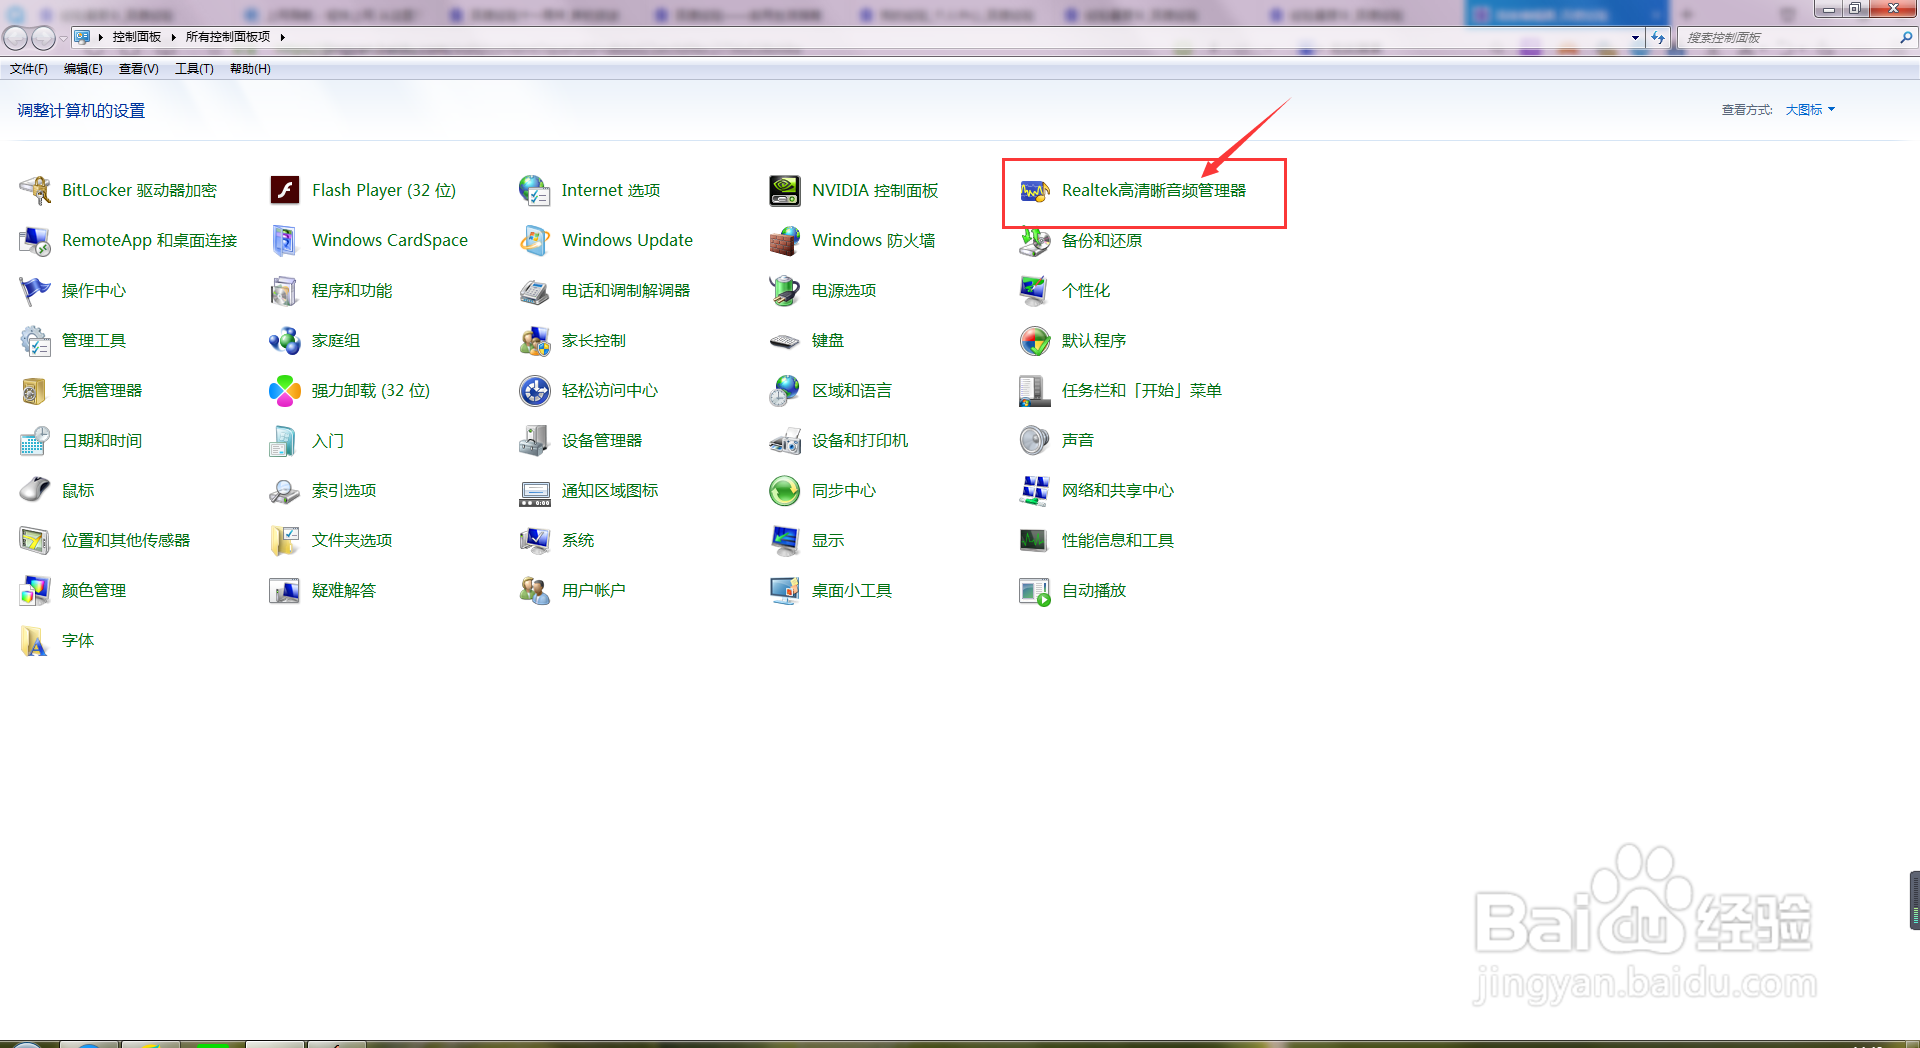Open the 编辑(E) menu
The width and height of the screenshot is (1920, 1048).
[x=83, y=69]
